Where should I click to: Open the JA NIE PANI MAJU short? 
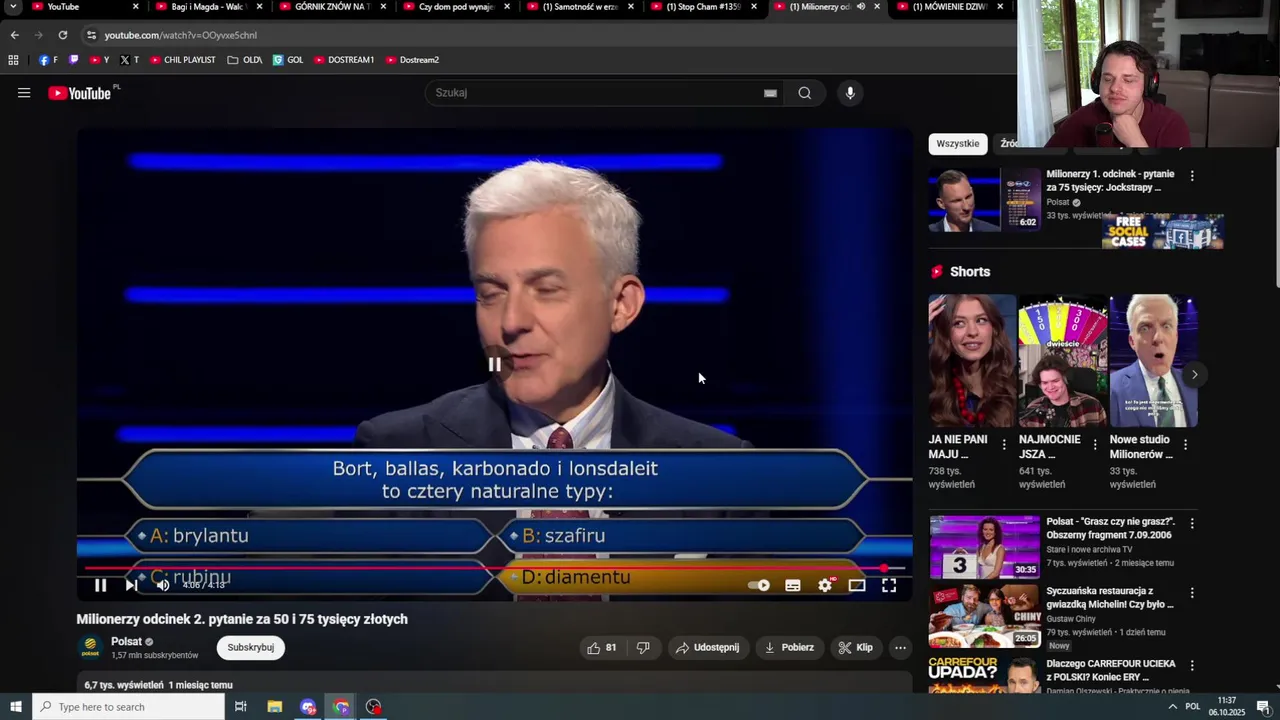click(972, 361)
